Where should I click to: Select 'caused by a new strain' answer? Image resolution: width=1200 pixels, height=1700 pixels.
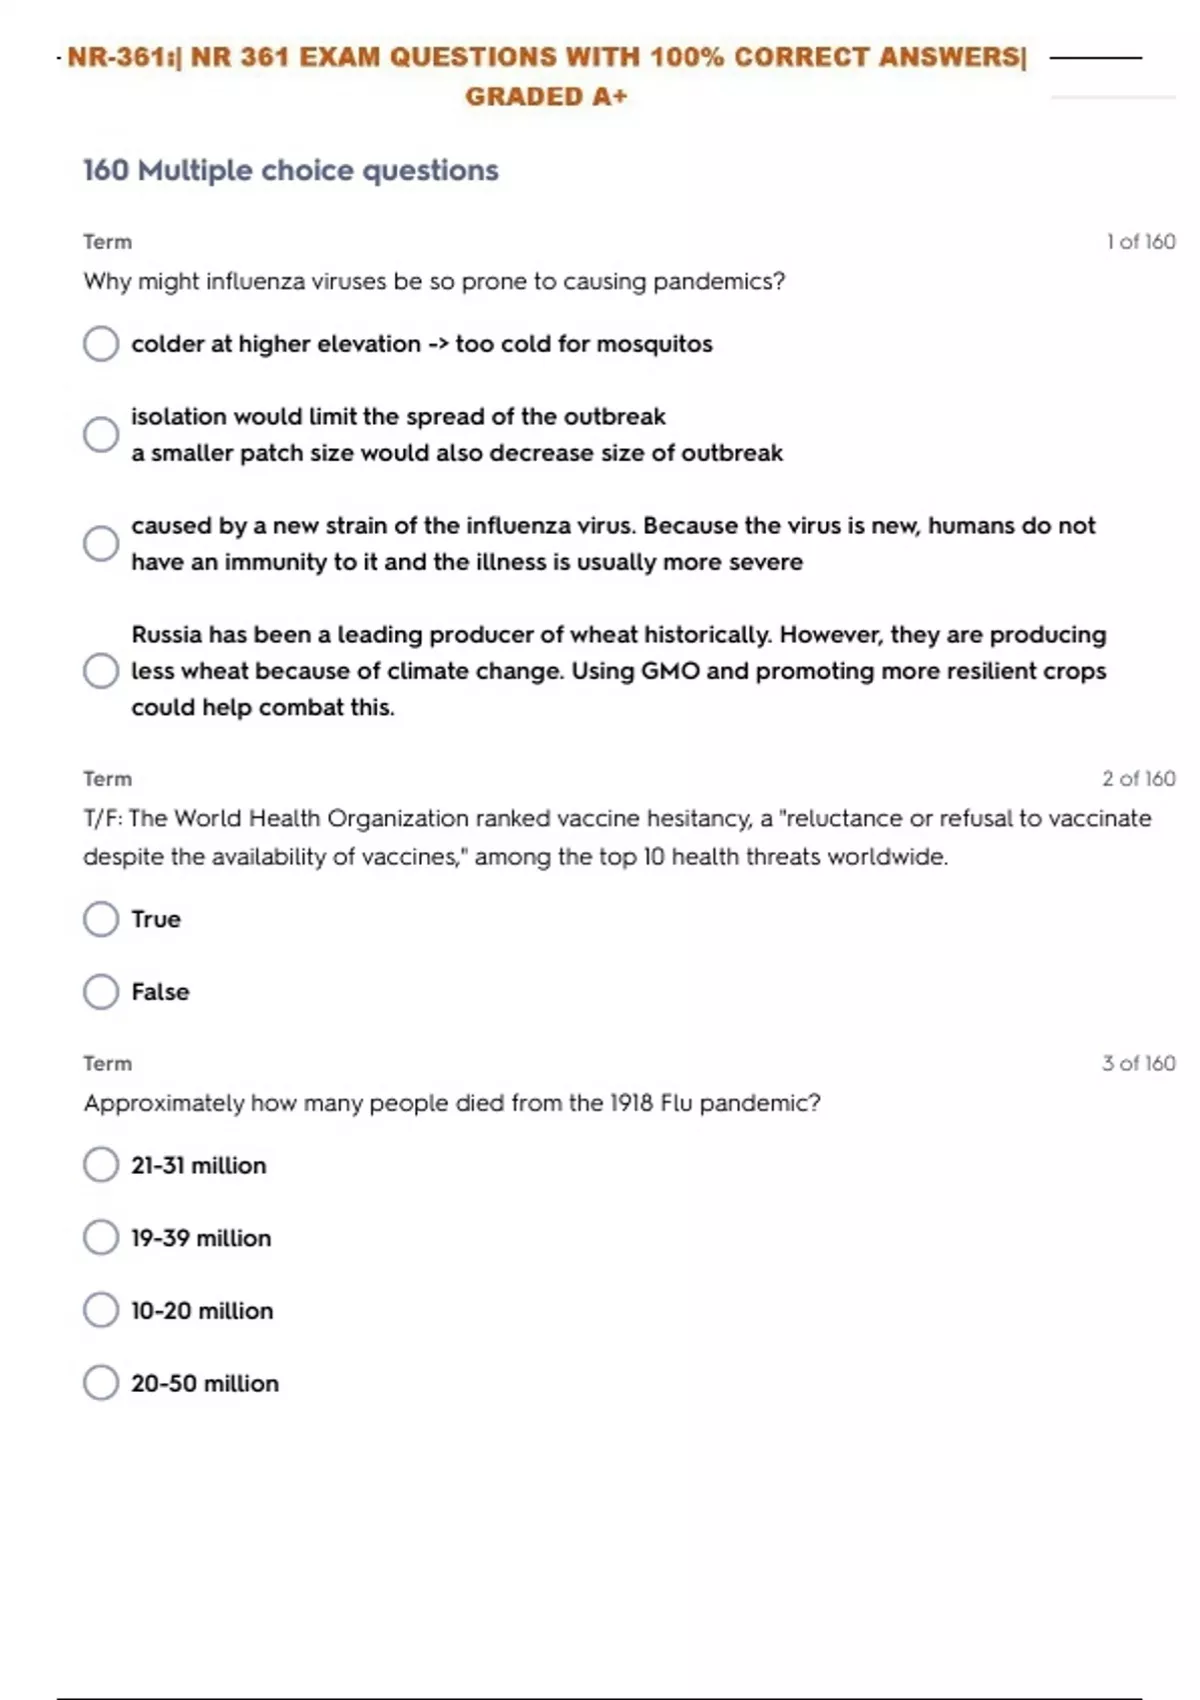(101, 543)
